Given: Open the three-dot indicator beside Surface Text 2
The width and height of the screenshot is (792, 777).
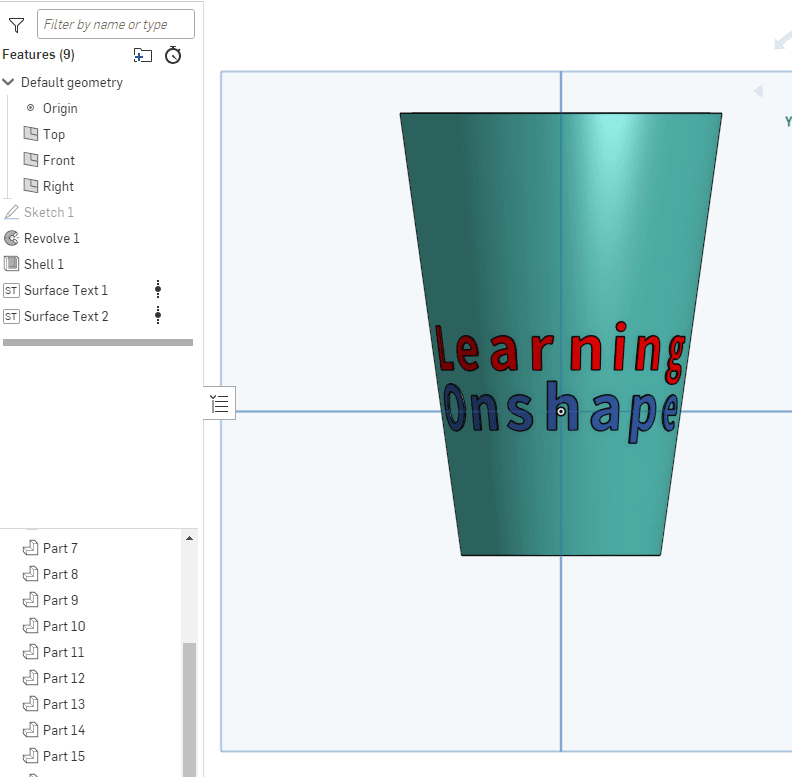Looking at the screenshot, I should (x=157, y=316).
